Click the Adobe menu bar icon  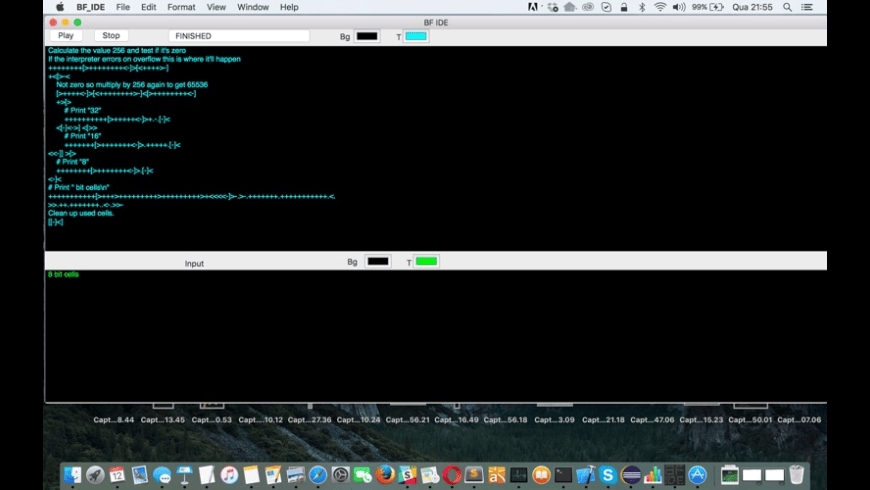532,7
